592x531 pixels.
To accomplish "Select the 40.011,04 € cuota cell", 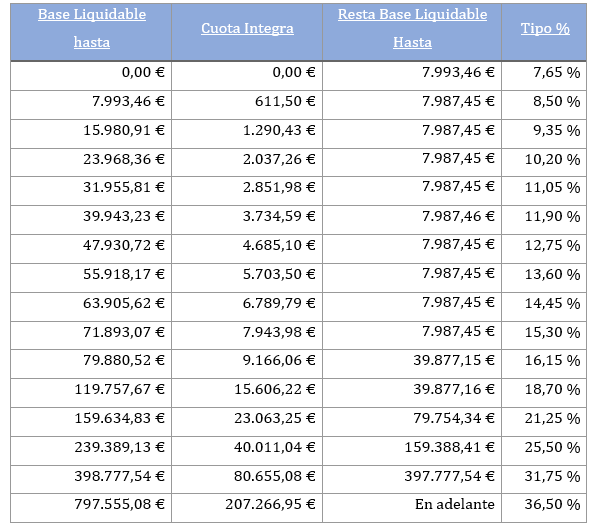I will (x=247, y=451).
